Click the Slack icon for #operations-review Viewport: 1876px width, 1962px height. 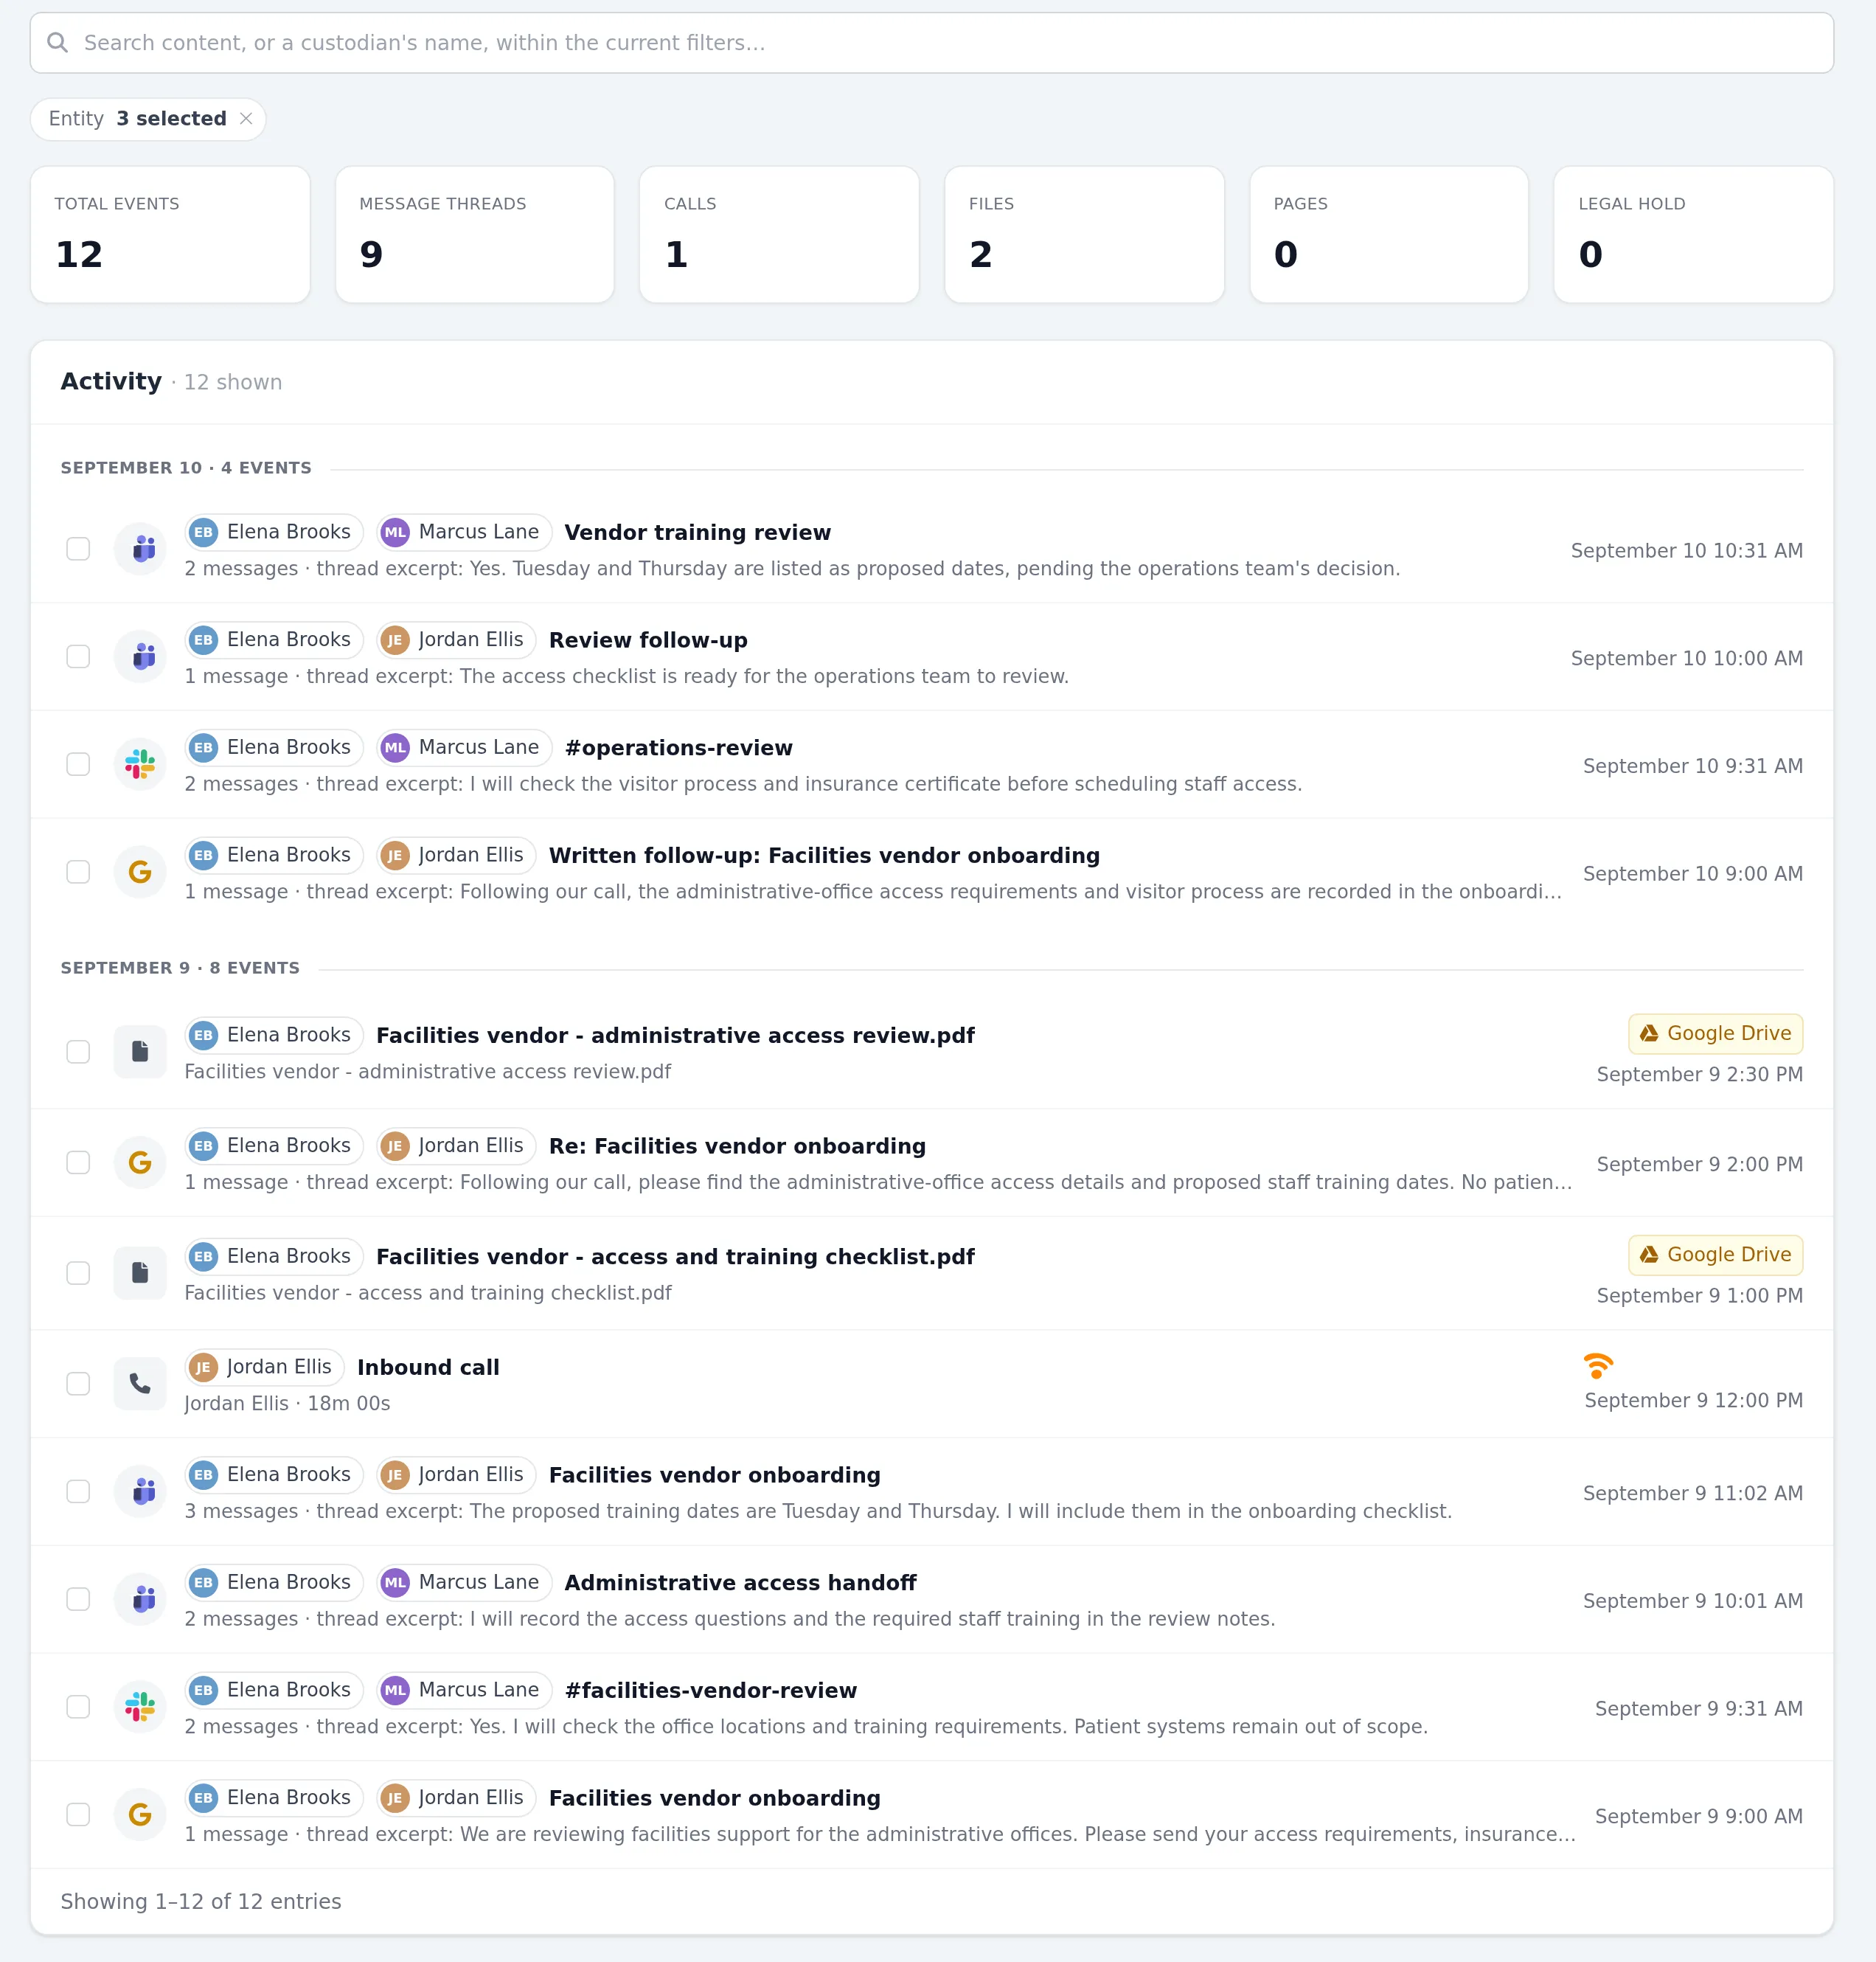pyautogui.click(x=140, y=765)
